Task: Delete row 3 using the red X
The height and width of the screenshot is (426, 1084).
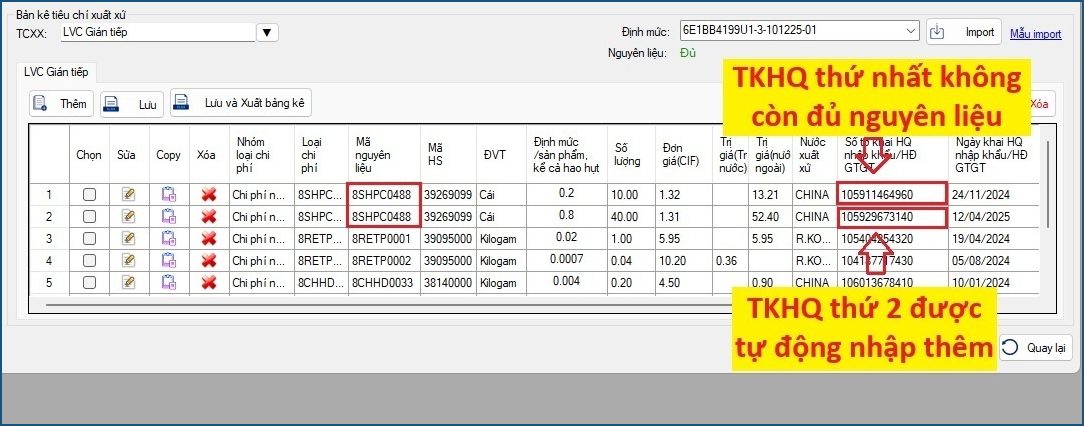Action: [208, 239]
